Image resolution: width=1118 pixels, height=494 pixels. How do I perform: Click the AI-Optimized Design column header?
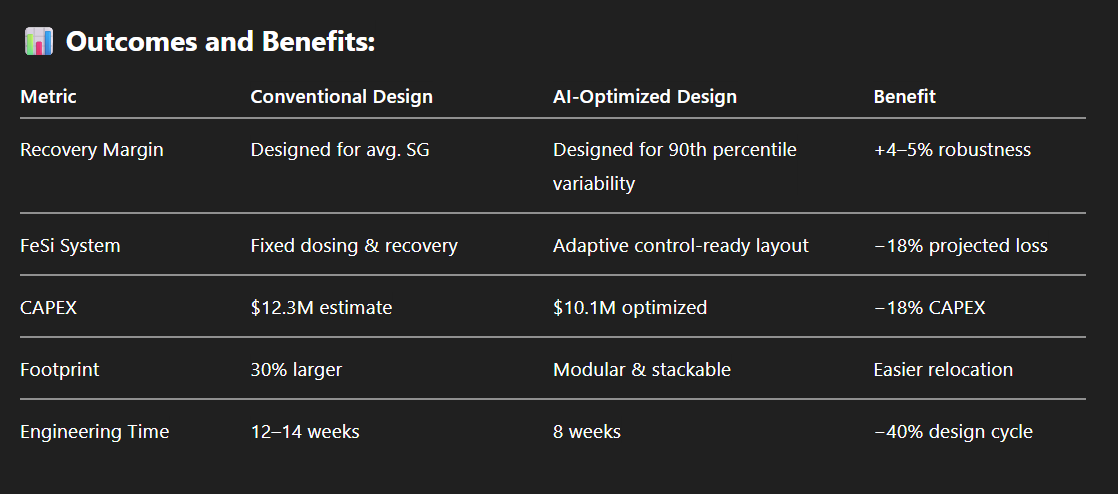pos(645,96)
